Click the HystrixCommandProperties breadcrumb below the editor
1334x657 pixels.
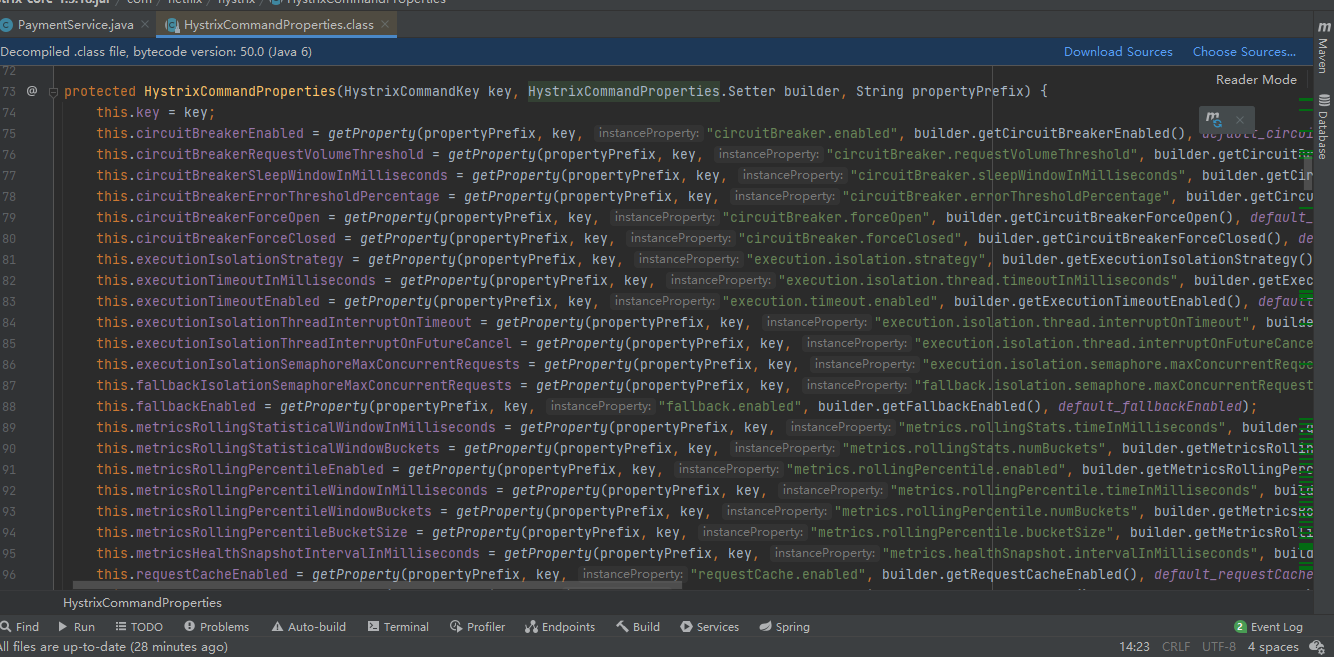[x=142, y=602]
